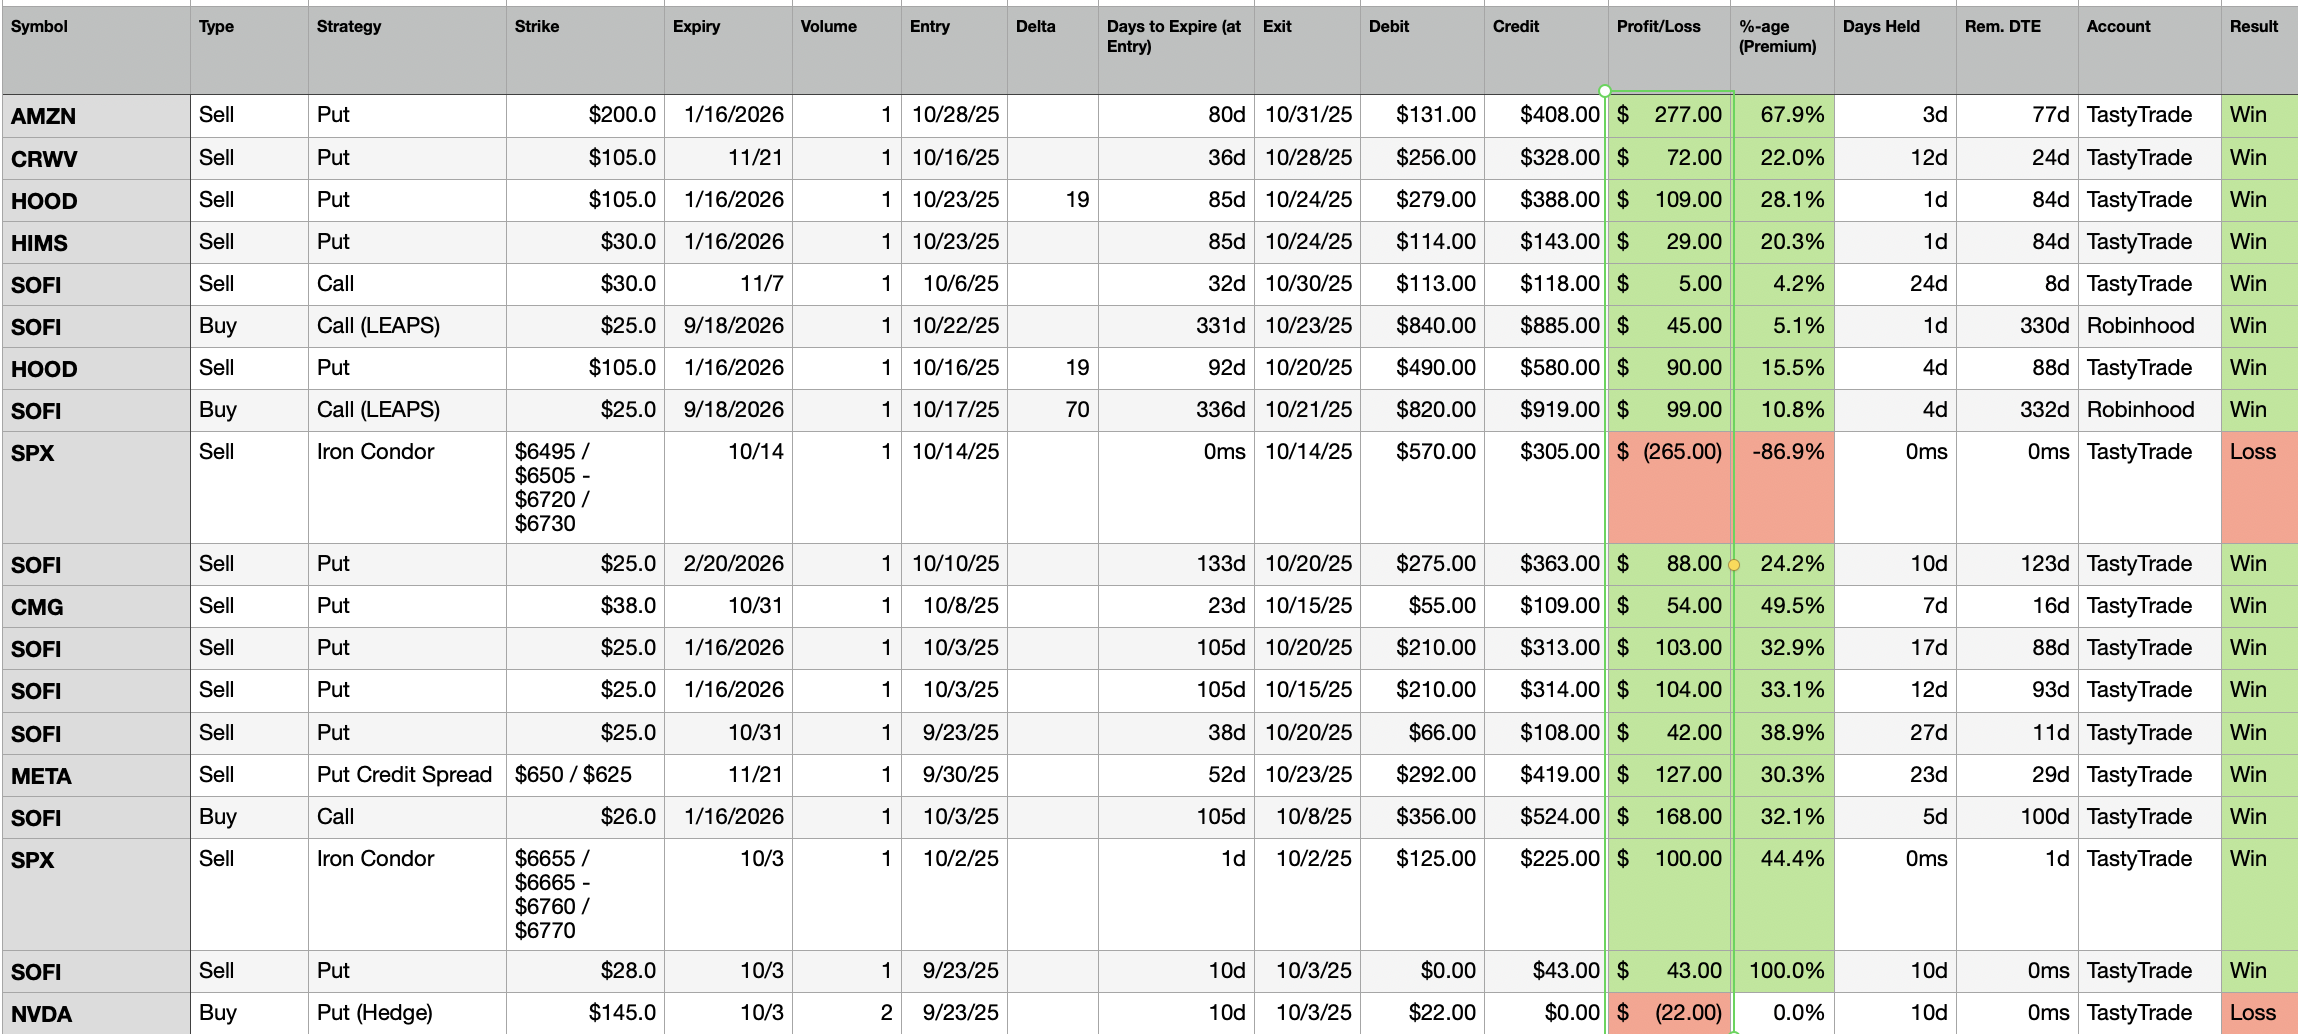Select the AMZN profit cell showing $277.00
This screenshot has height=1034, width=2298.
point(1669,115)
